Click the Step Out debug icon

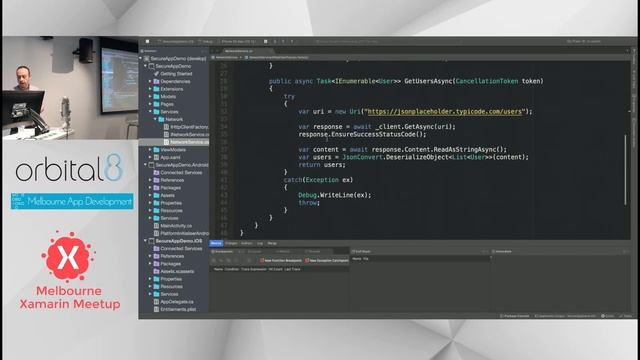[x=292, y=41]
